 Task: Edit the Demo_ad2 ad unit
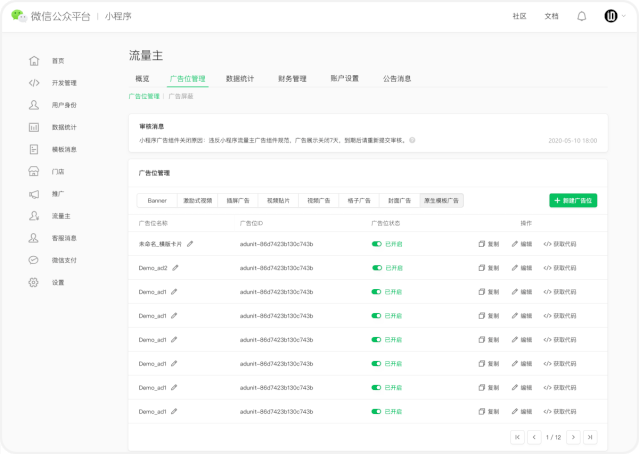[522, 268]
